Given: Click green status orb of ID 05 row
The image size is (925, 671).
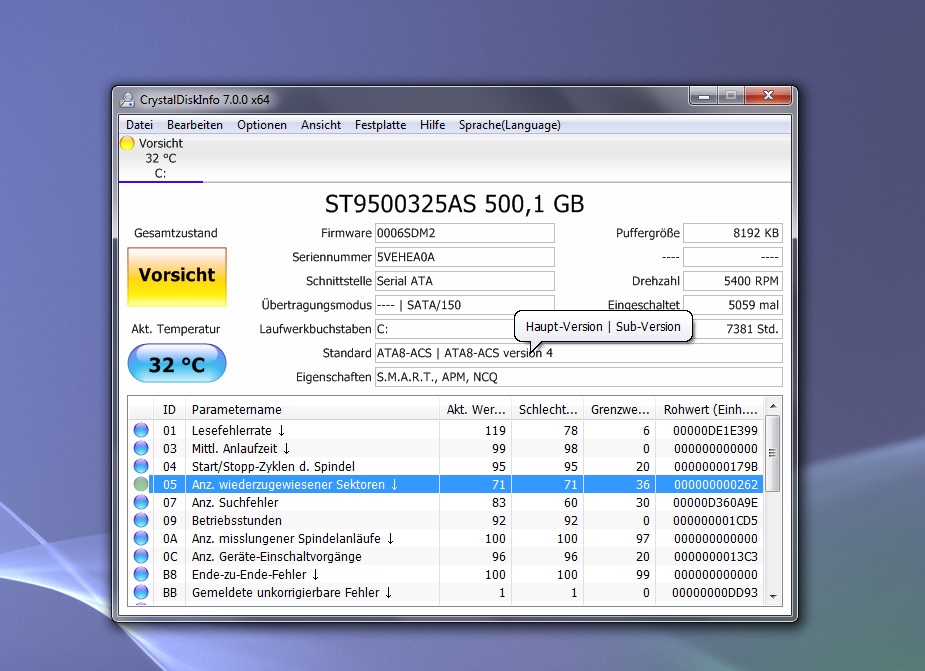Looking at the screenshot, I should coord(141,485).
